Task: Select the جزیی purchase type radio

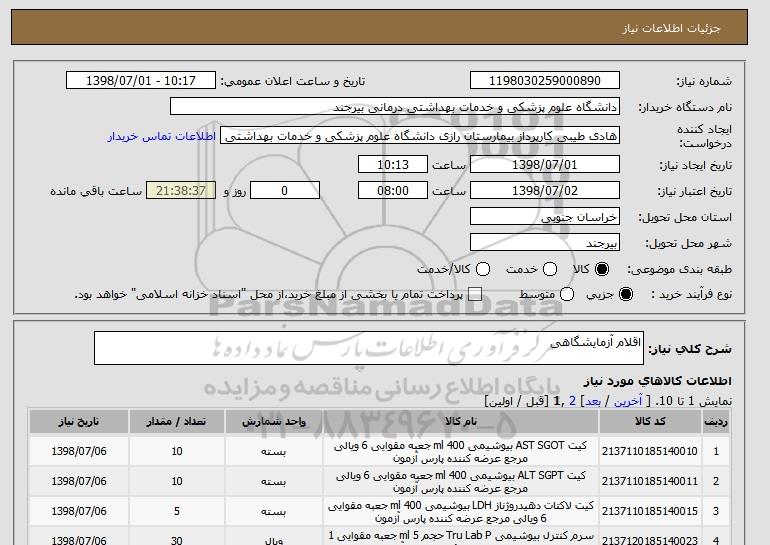Action: click(x=626, y=294)
